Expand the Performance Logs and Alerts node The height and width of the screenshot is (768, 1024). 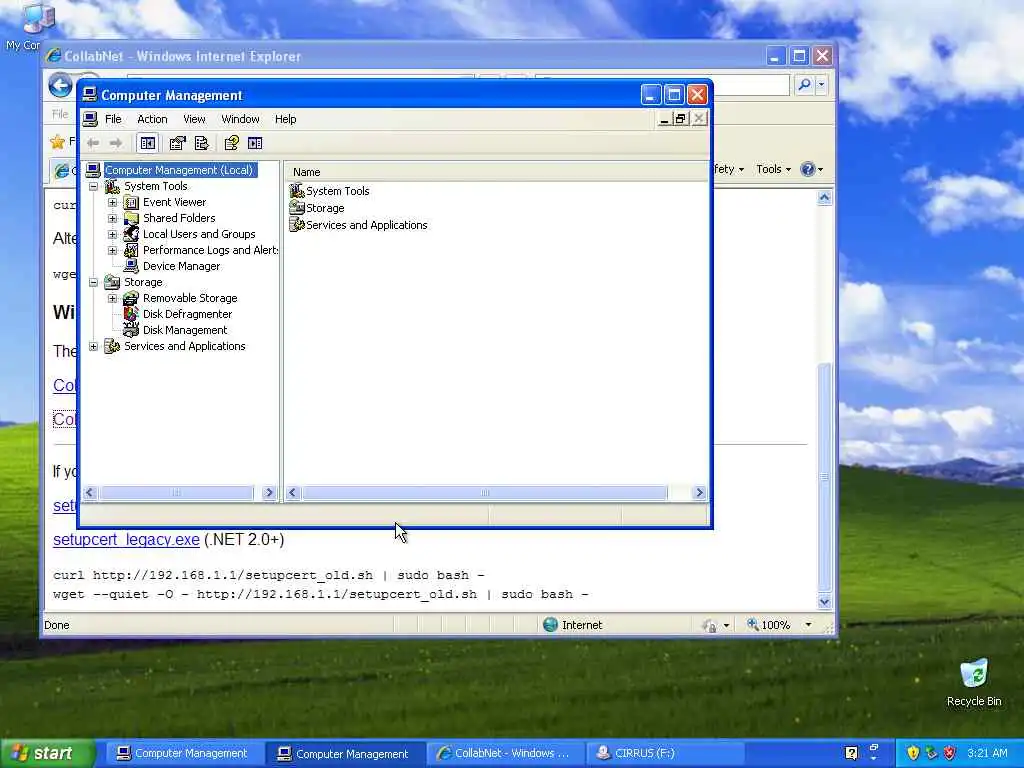[112, 251]
